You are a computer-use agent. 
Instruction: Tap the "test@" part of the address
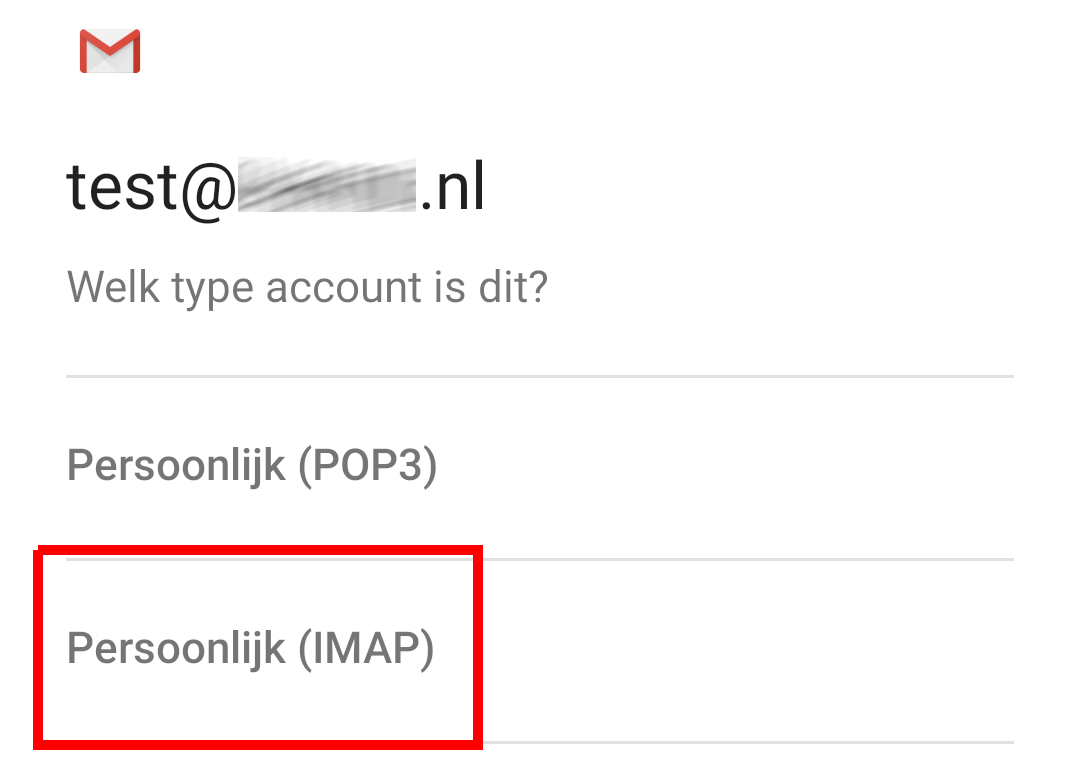pyautogui.click(x=150, y=189)
